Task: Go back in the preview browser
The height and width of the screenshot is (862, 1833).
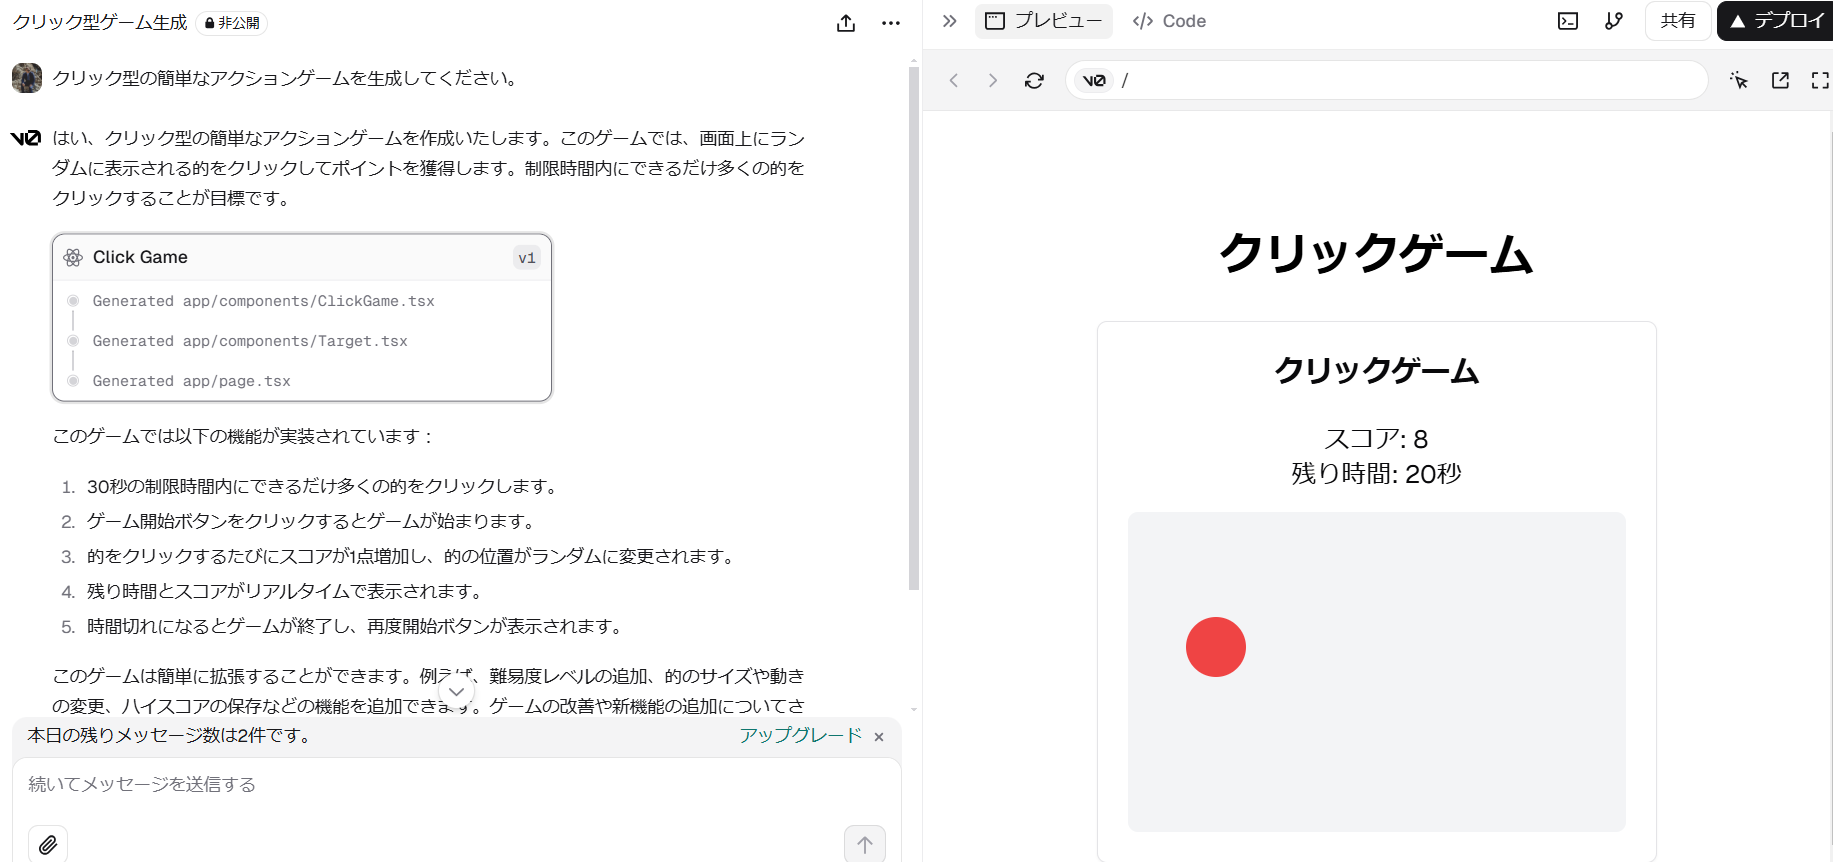Action: pos(954,80)
